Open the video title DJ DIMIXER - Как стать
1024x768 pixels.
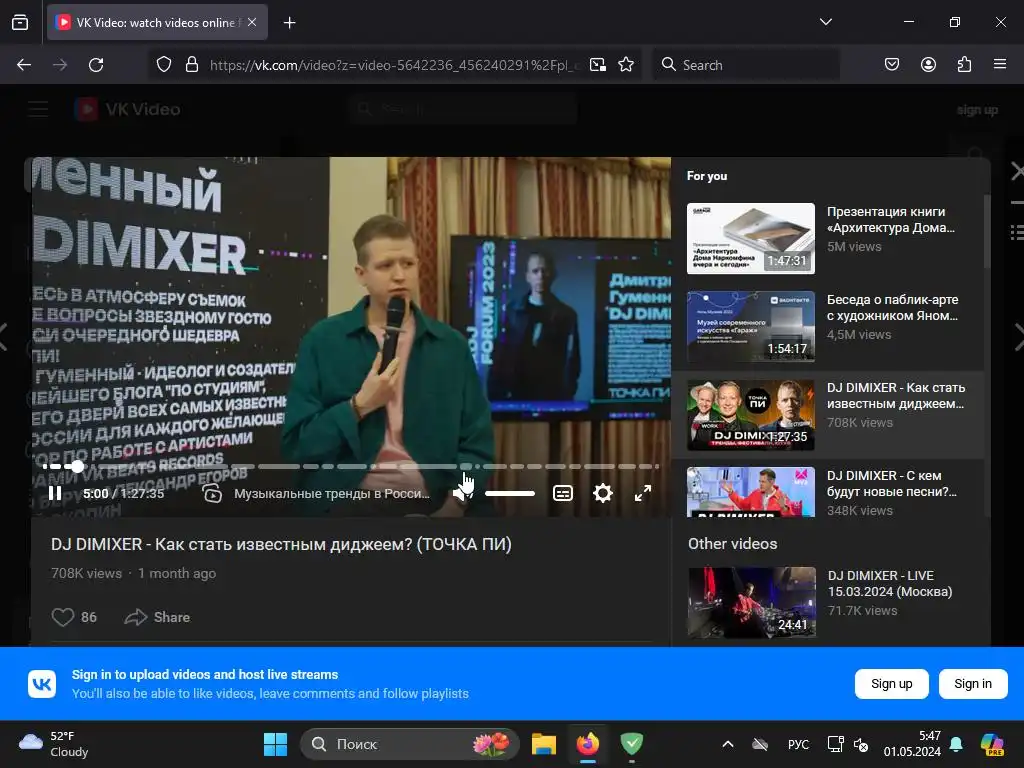click(281, 544)
